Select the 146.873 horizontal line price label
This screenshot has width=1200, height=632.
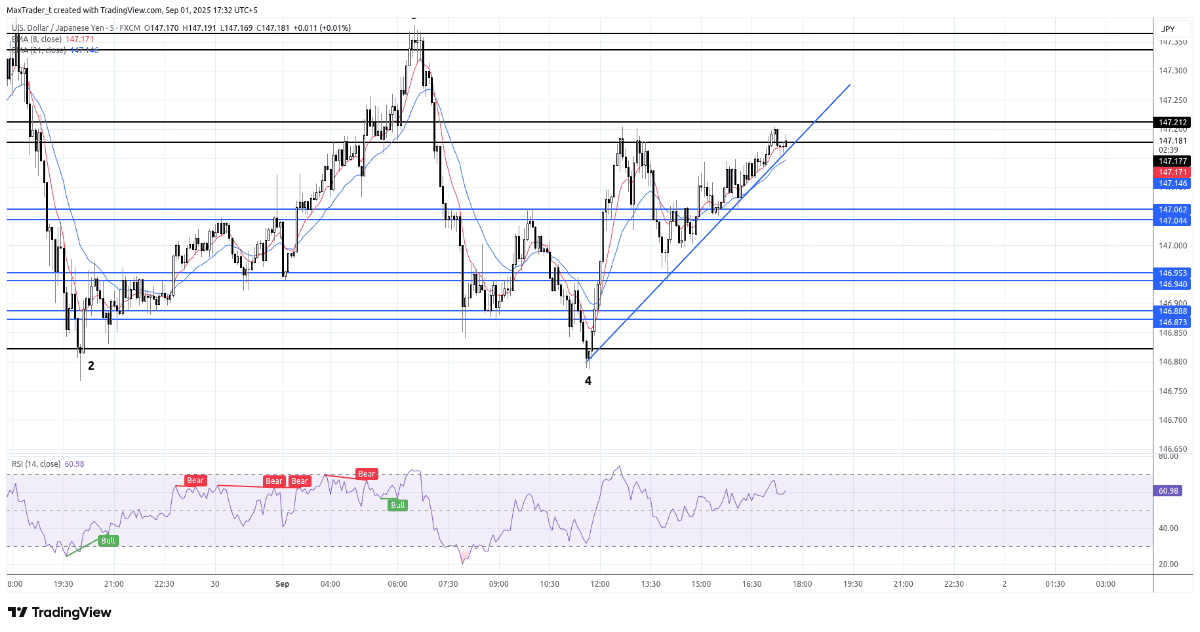1173,322
